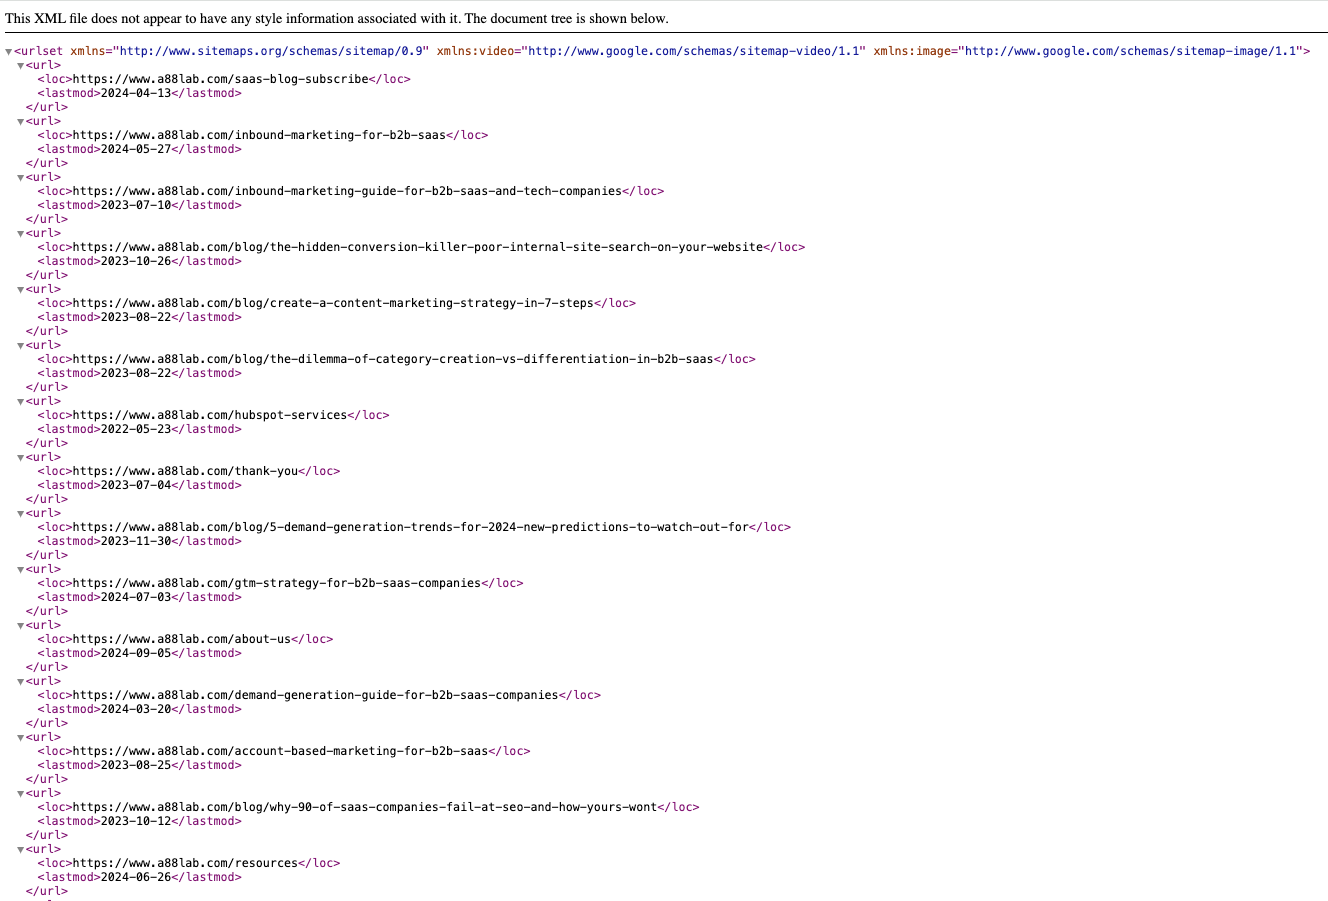Click lastmod date 2024-06-26

(x=135, y=877)
